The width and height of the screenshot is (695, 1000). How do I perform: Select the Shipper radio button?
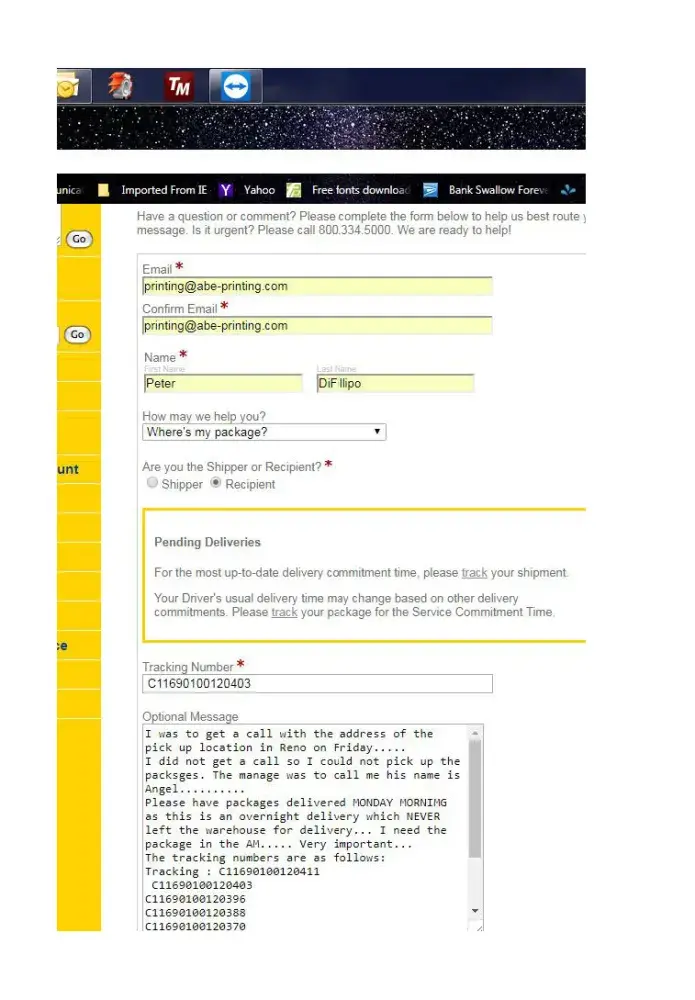[152, 483]
